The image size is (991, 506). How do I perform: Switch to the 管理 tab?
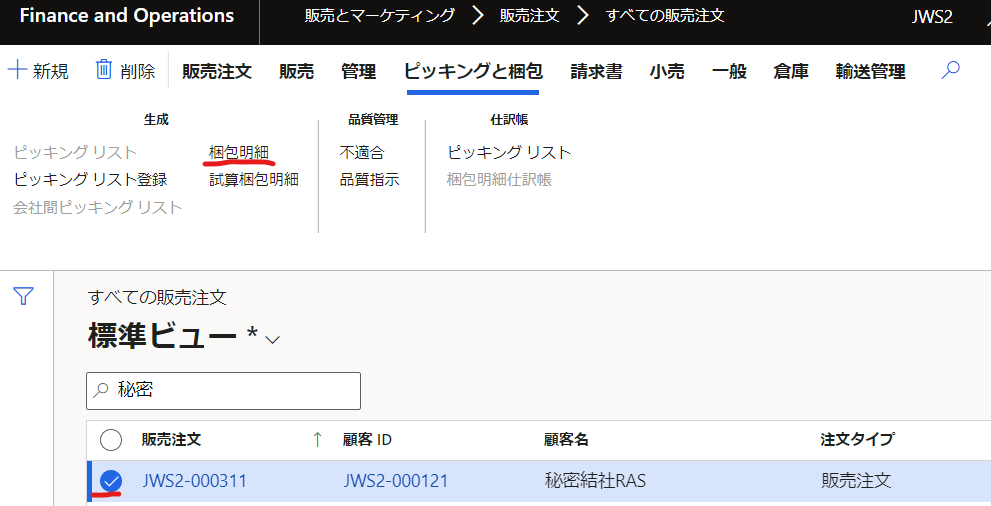point(358,71)
